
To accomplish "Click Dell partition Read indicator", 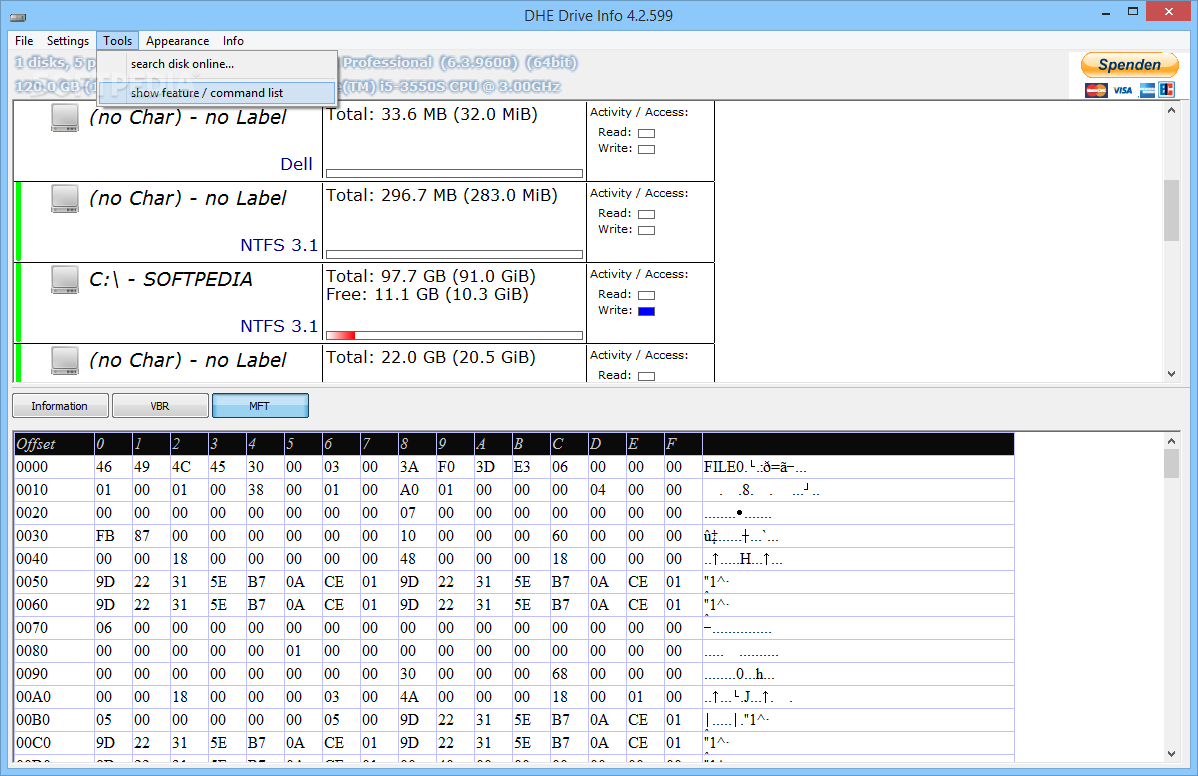I will [646, 133].
